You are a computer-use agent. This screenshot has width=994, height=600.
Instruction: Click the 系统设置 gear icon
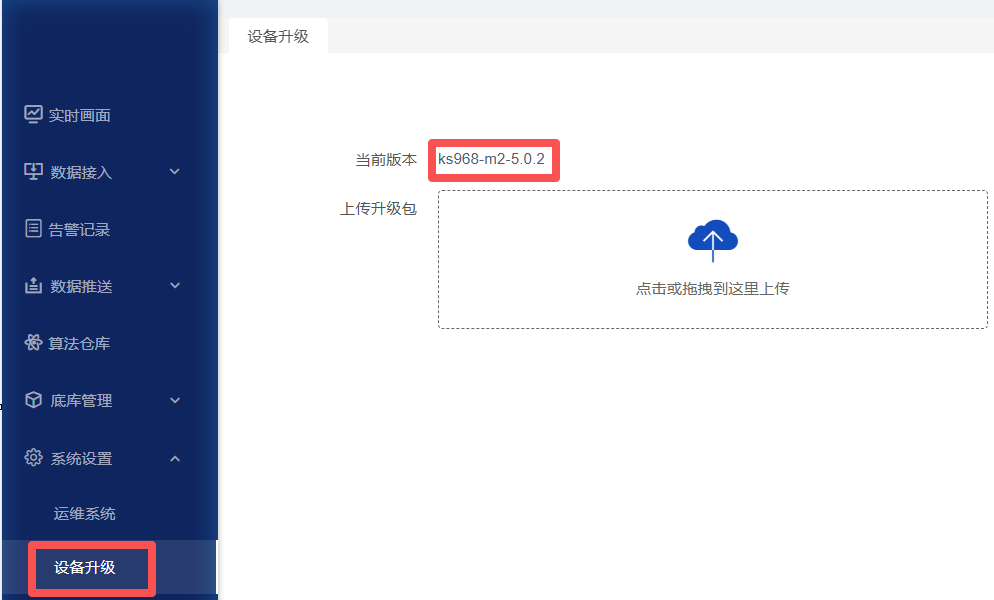(x=33, y=458)
